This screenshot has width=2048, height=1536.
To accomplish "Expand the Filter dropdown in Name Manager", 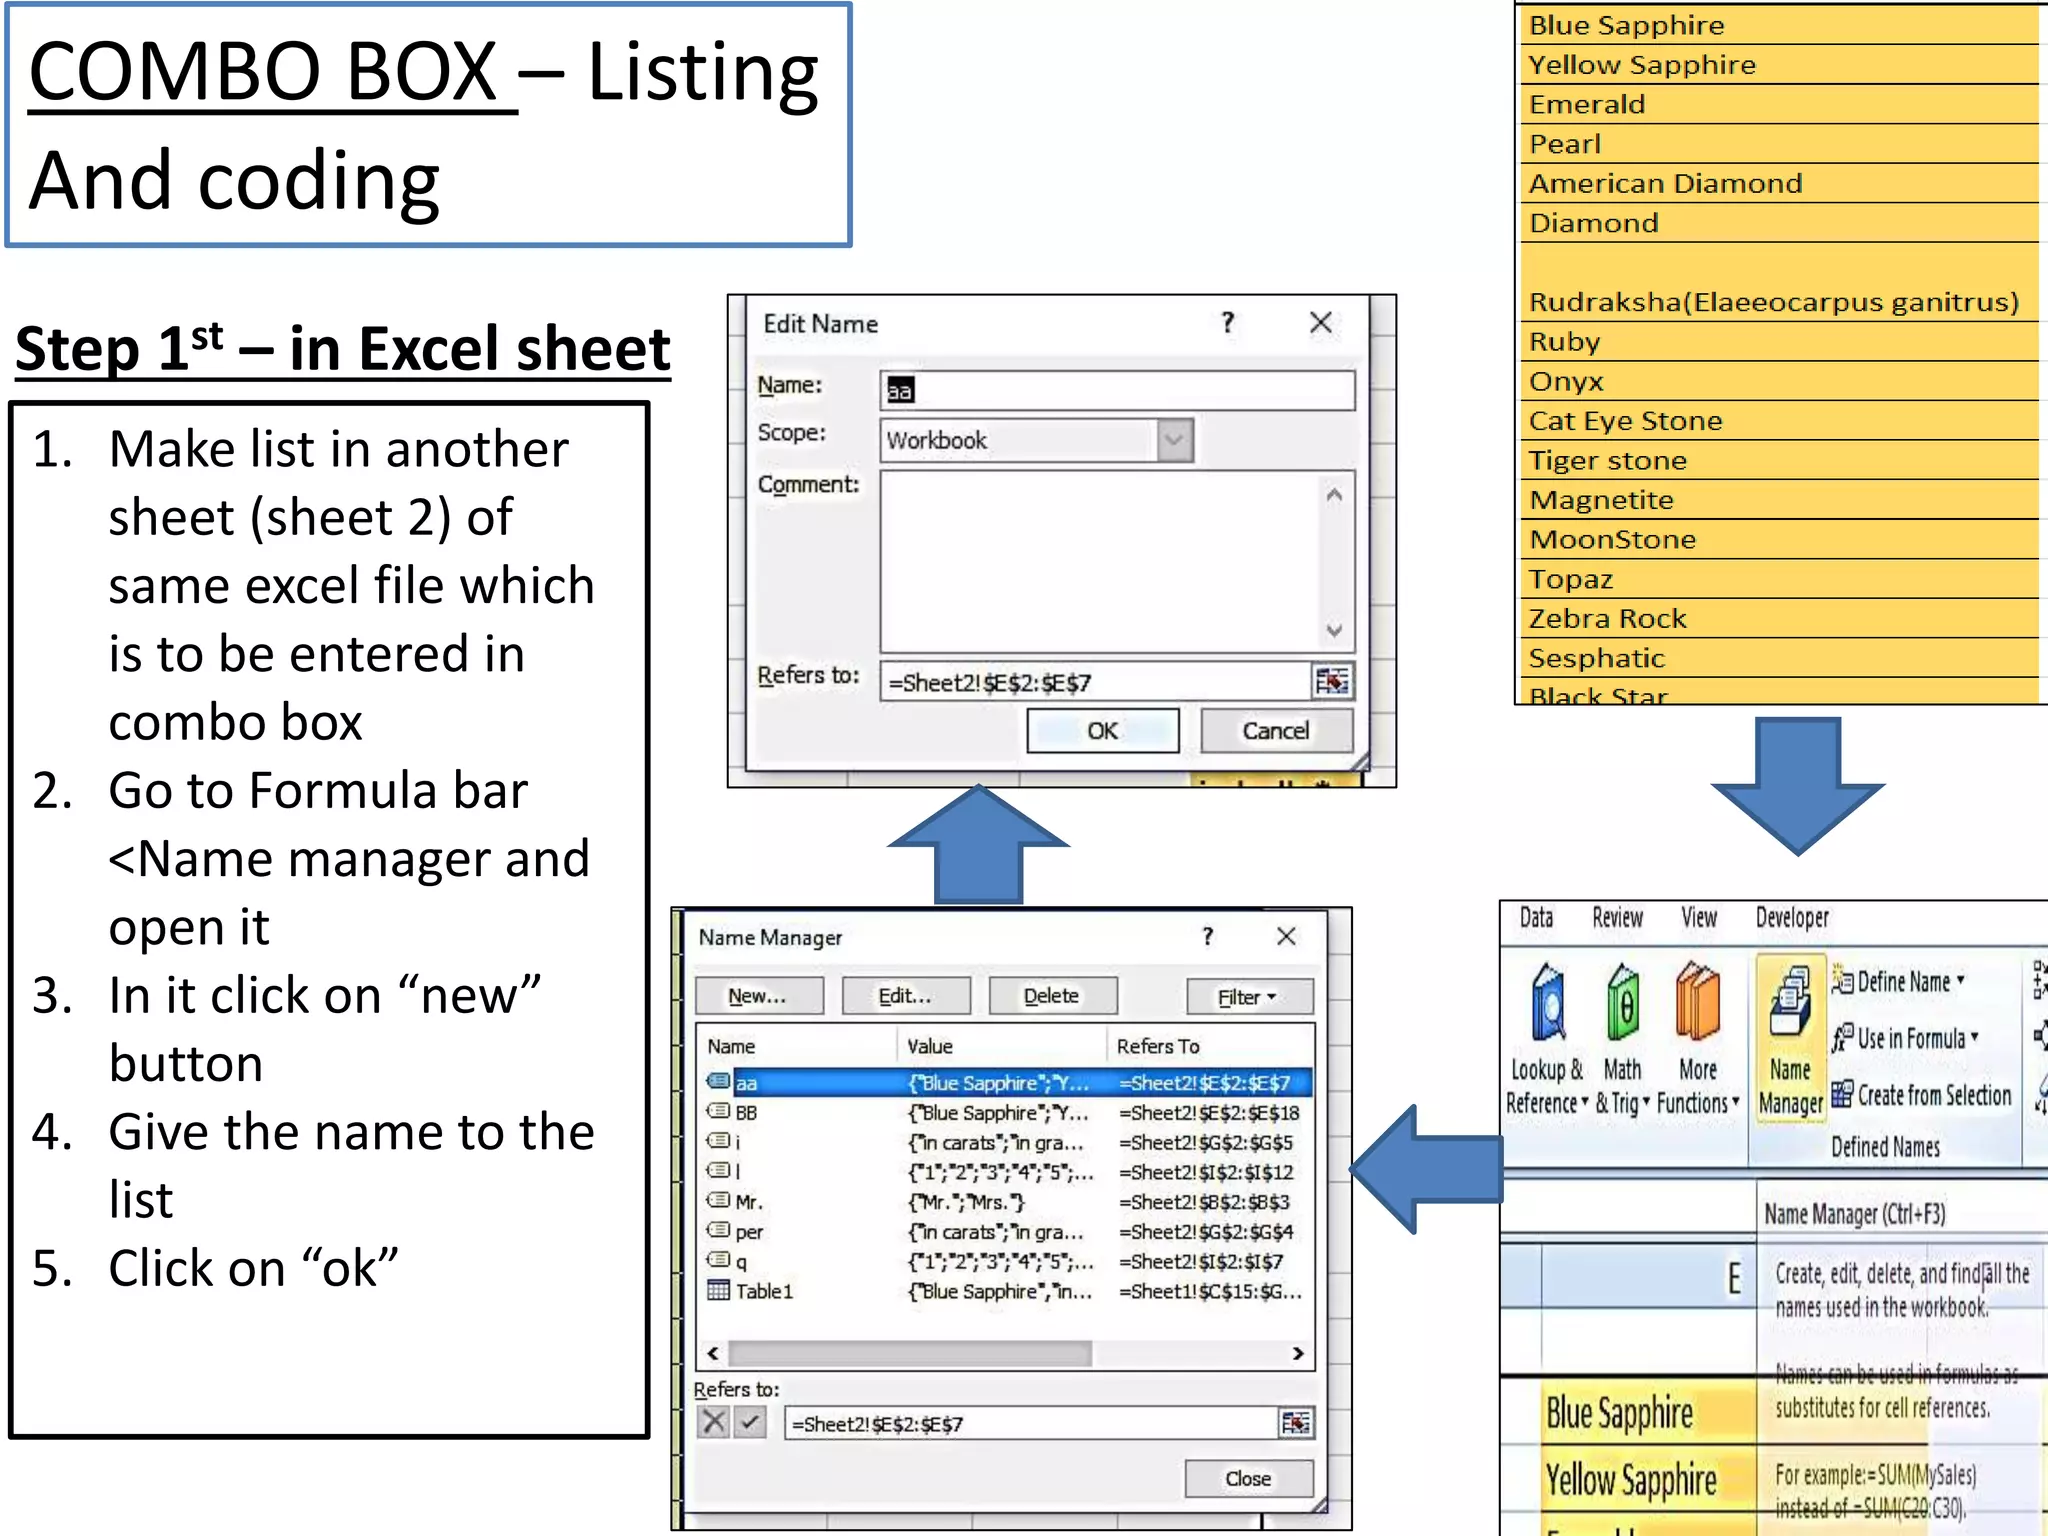I will pos(1249,996).
